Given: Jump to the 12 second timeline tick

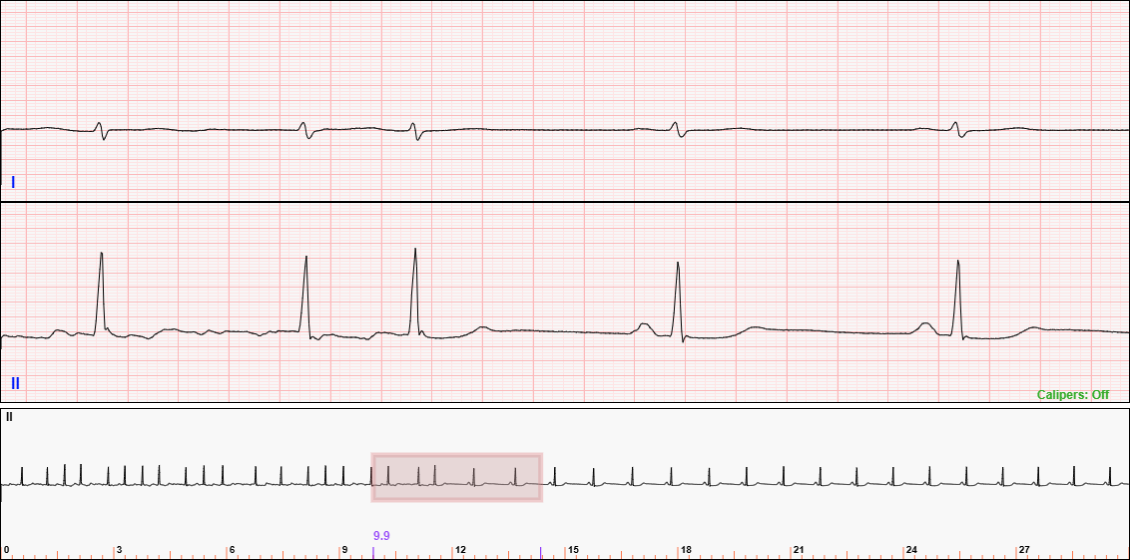Looking at the screenshot, I should [x=460, y=550].
